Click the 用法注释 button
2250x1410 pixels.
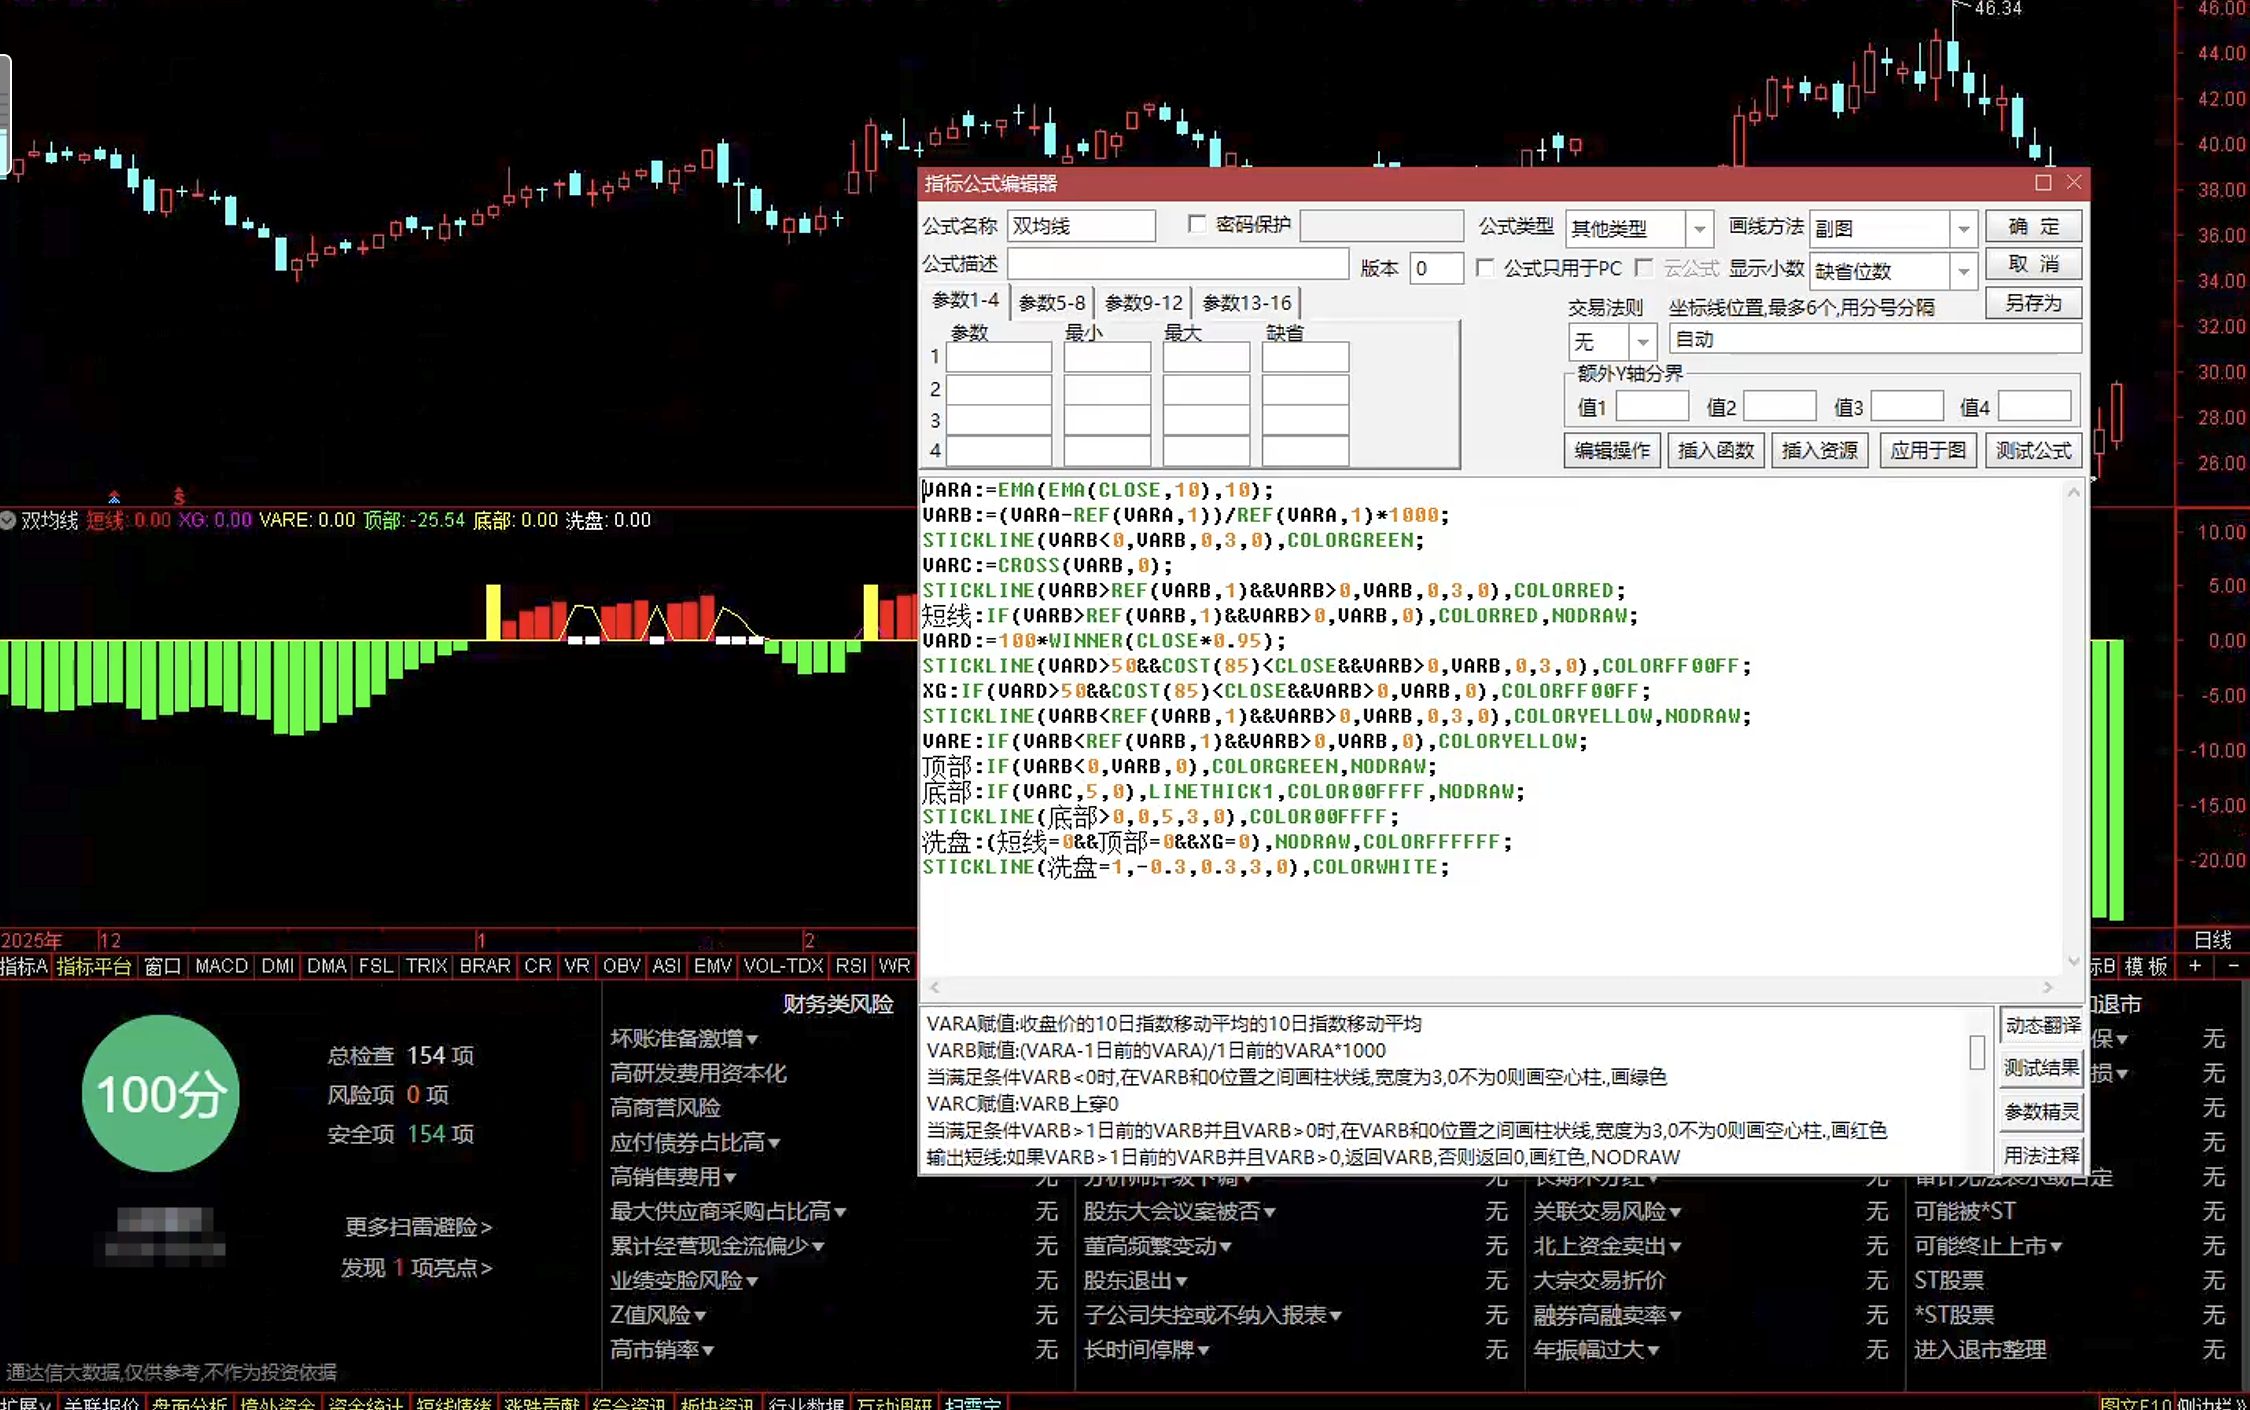[2042, 1156]
